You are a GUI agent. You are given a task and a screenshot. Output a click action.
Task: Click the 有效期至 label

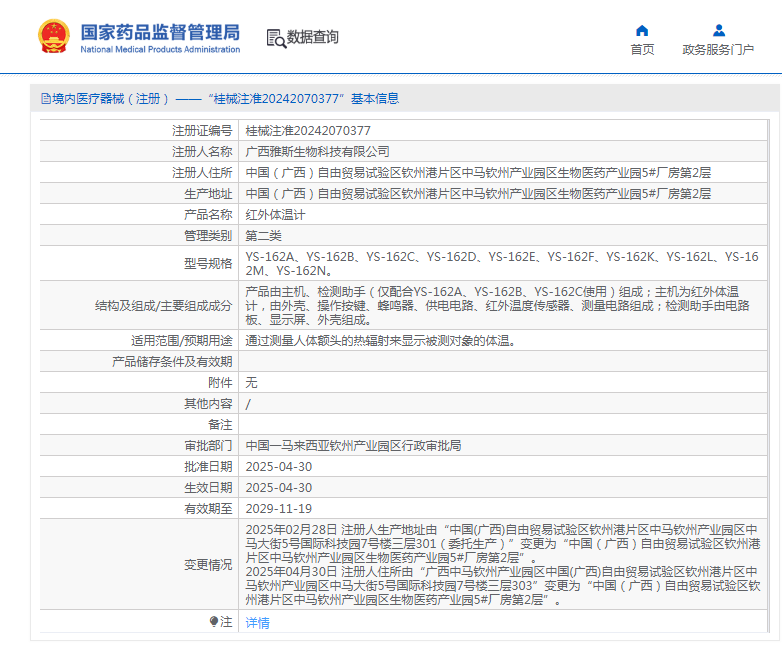click(208, 508)
